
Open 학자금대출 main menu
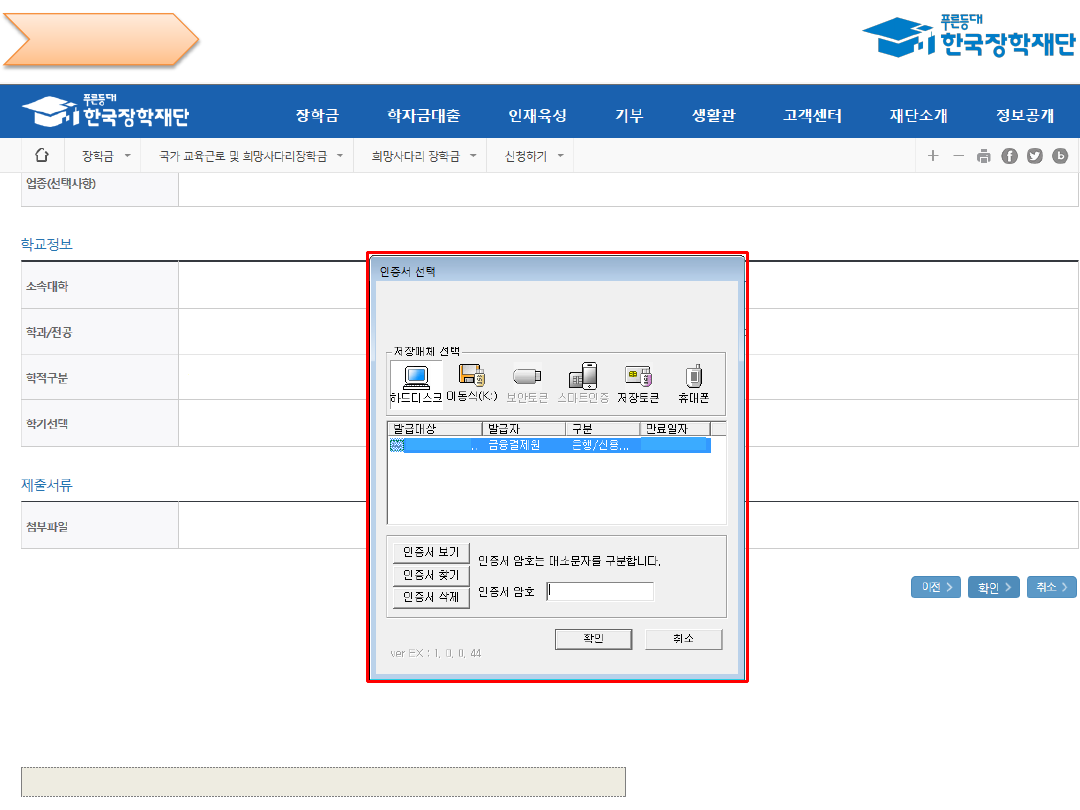(x=423, y=115)
